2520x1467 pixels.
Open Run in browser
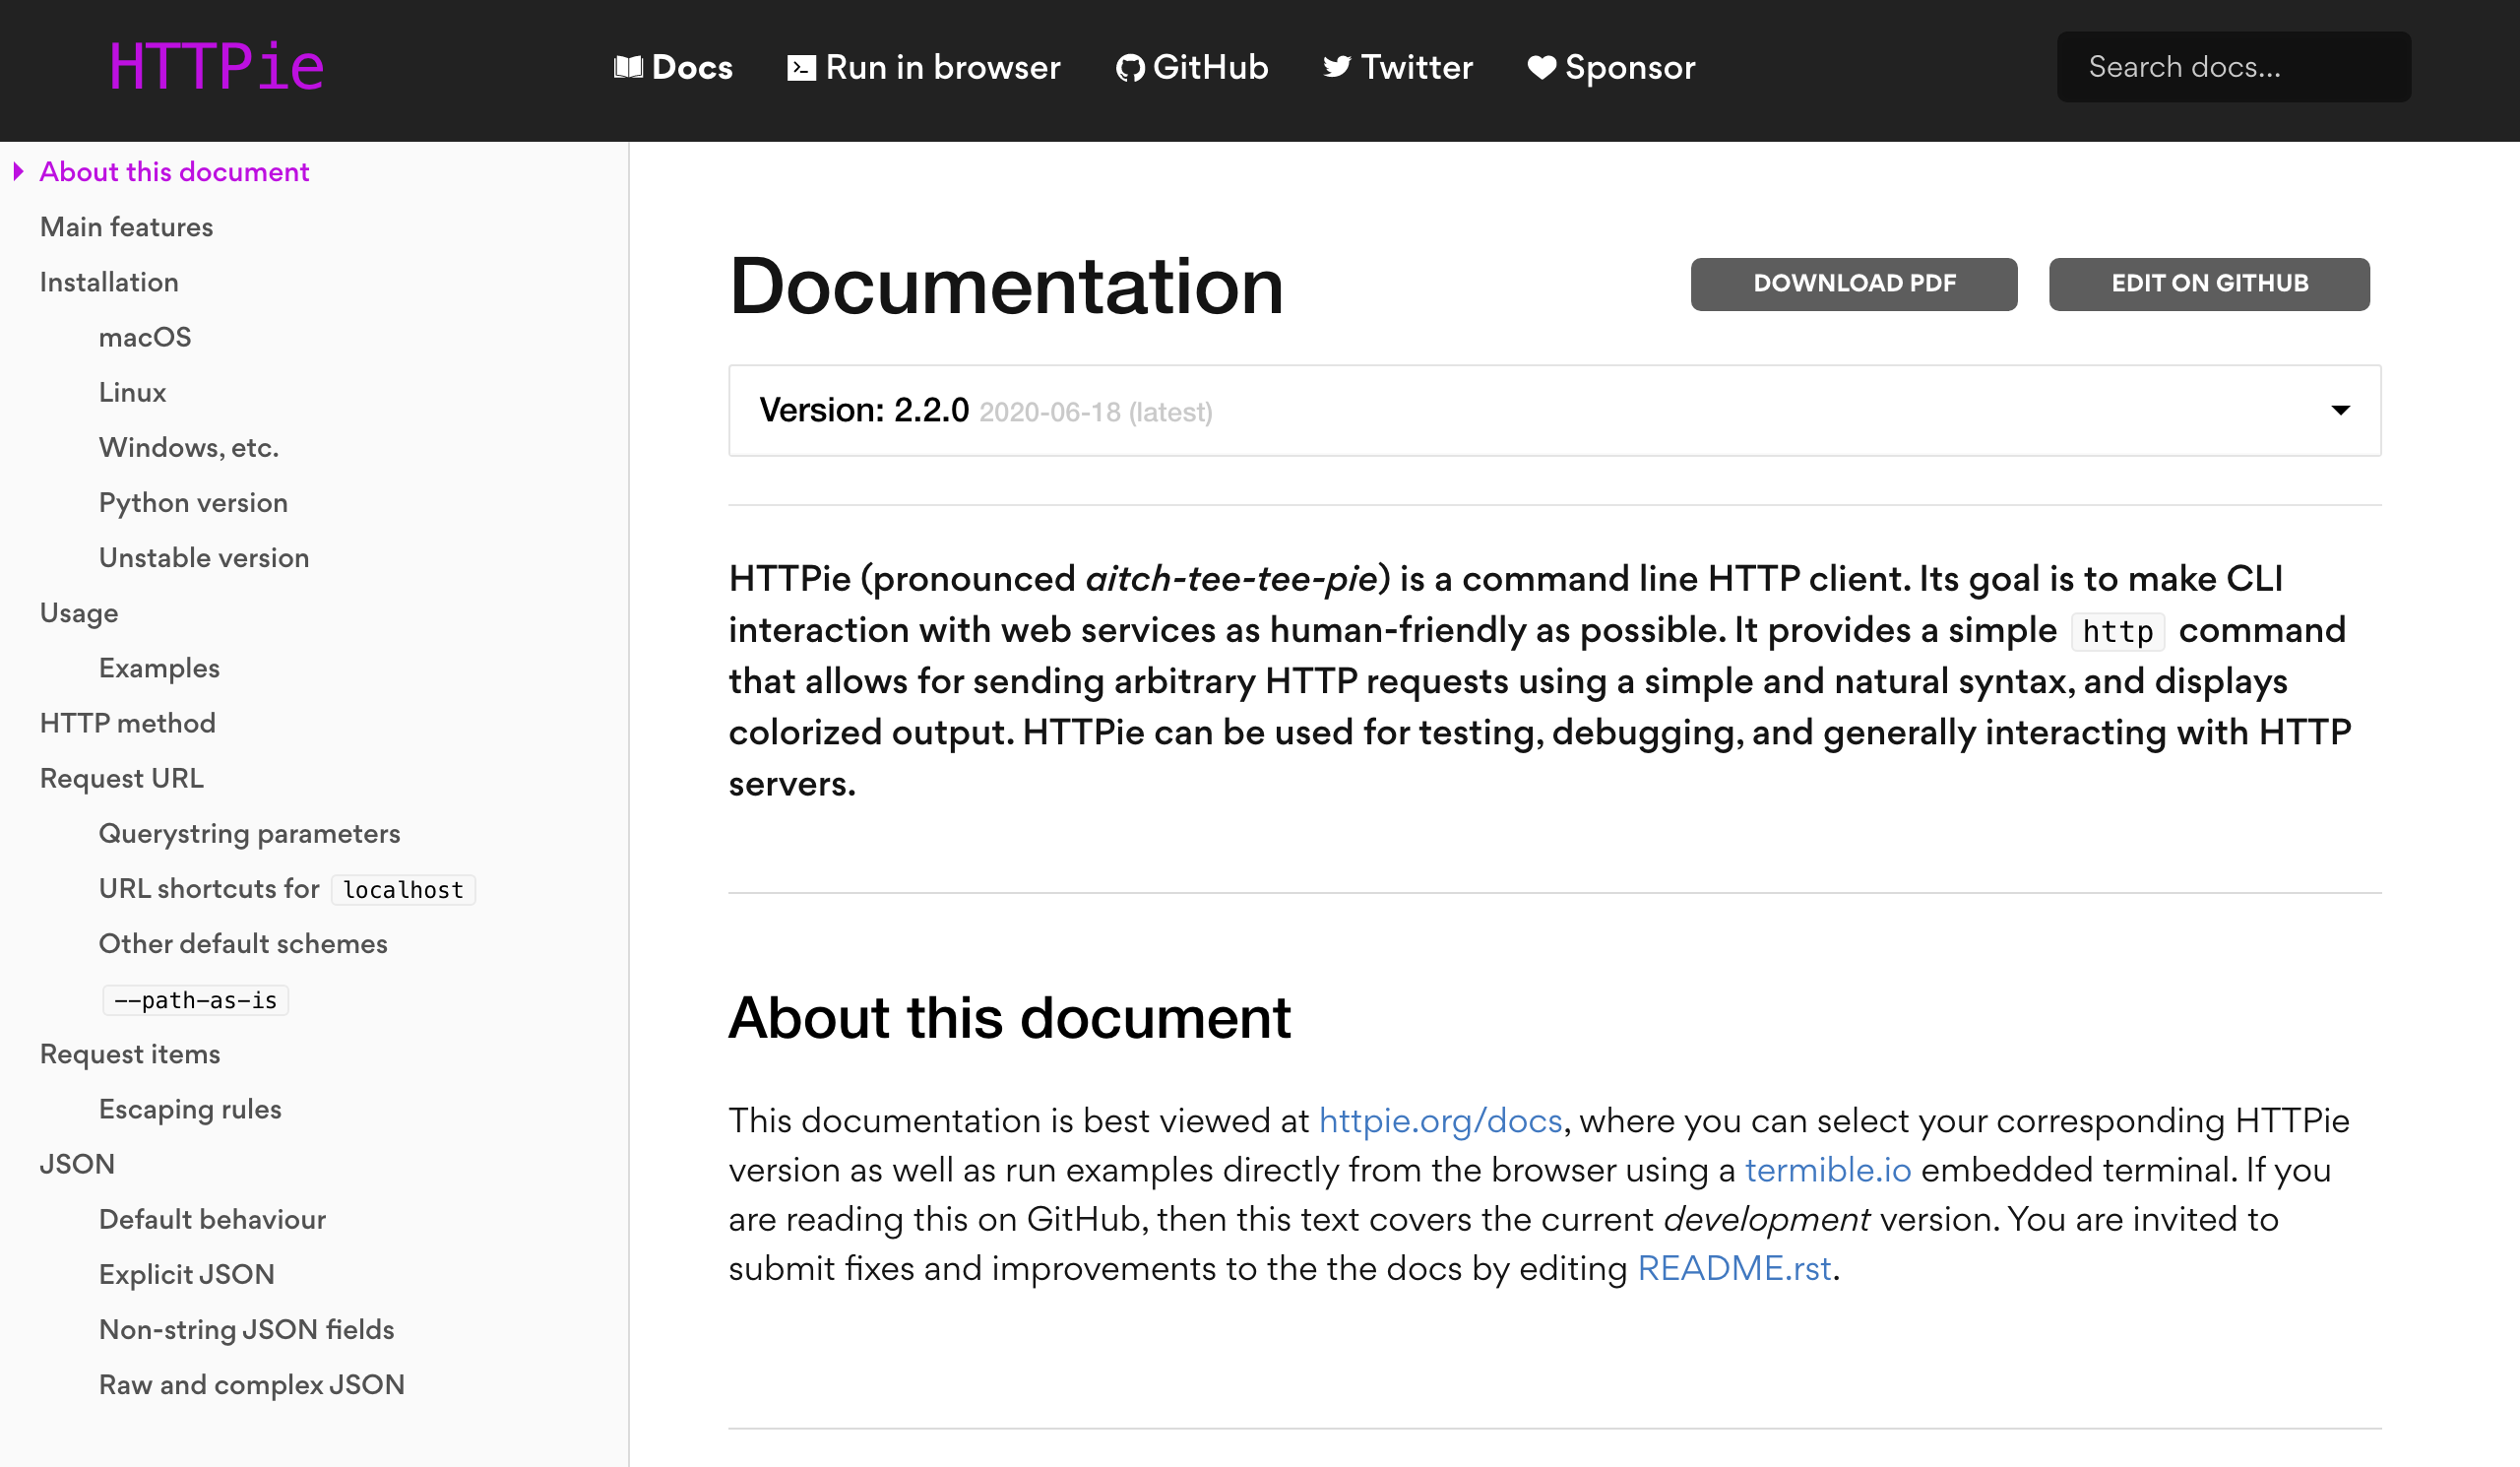point(924,67)
